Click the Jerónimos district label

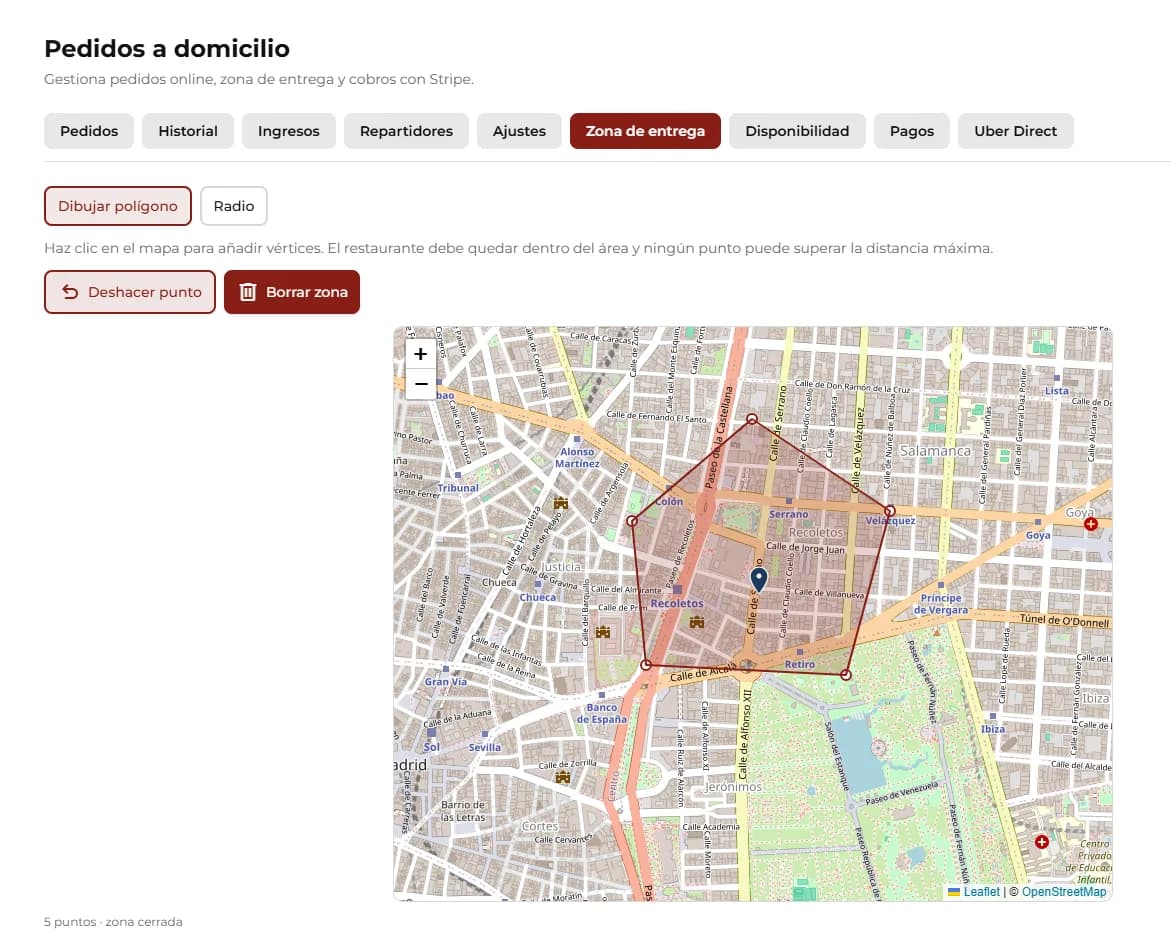[x=733, y=787]
